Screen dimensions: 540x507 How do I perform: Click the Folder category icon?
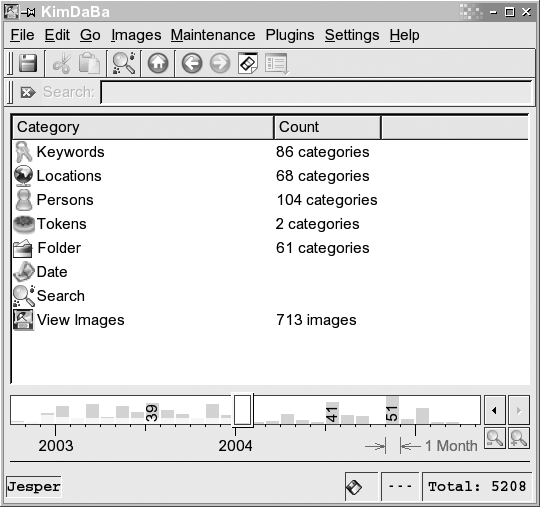point(23,248)
